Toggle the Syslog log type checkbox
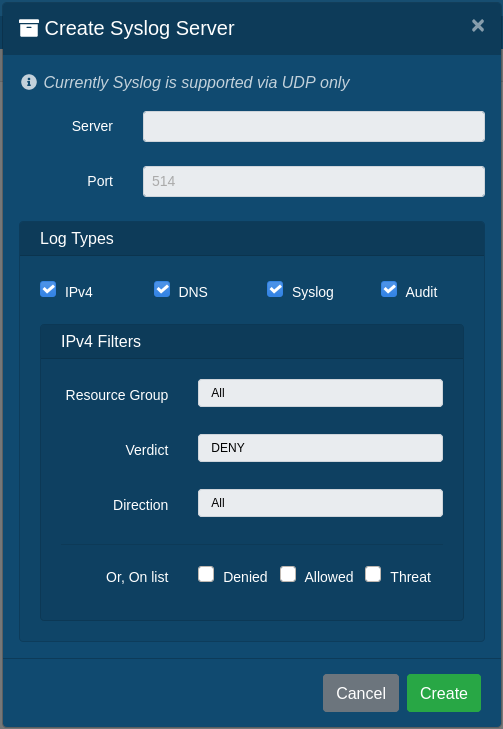The image size is (503, 729). [x=275, y=289]
